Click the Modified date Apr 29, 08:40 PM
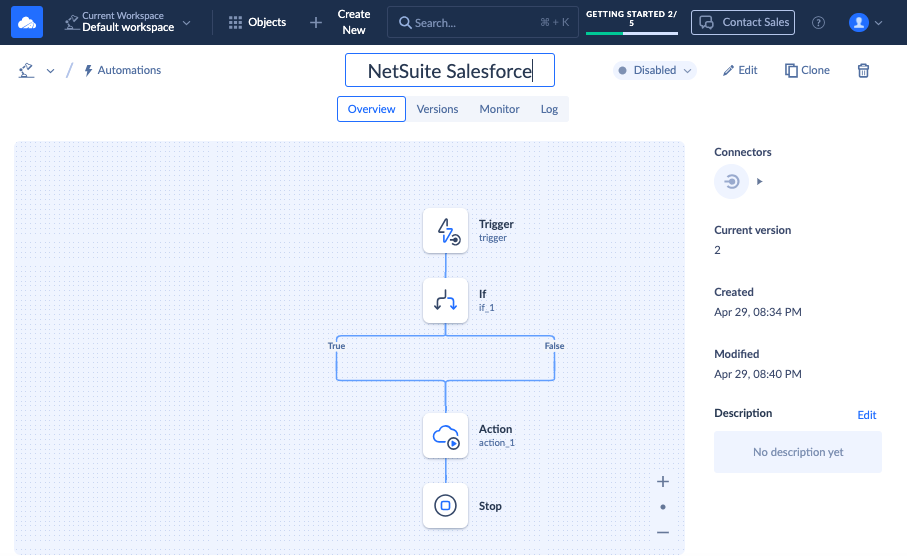This screenshot has width=907, height=556. (x=758, y=374)
